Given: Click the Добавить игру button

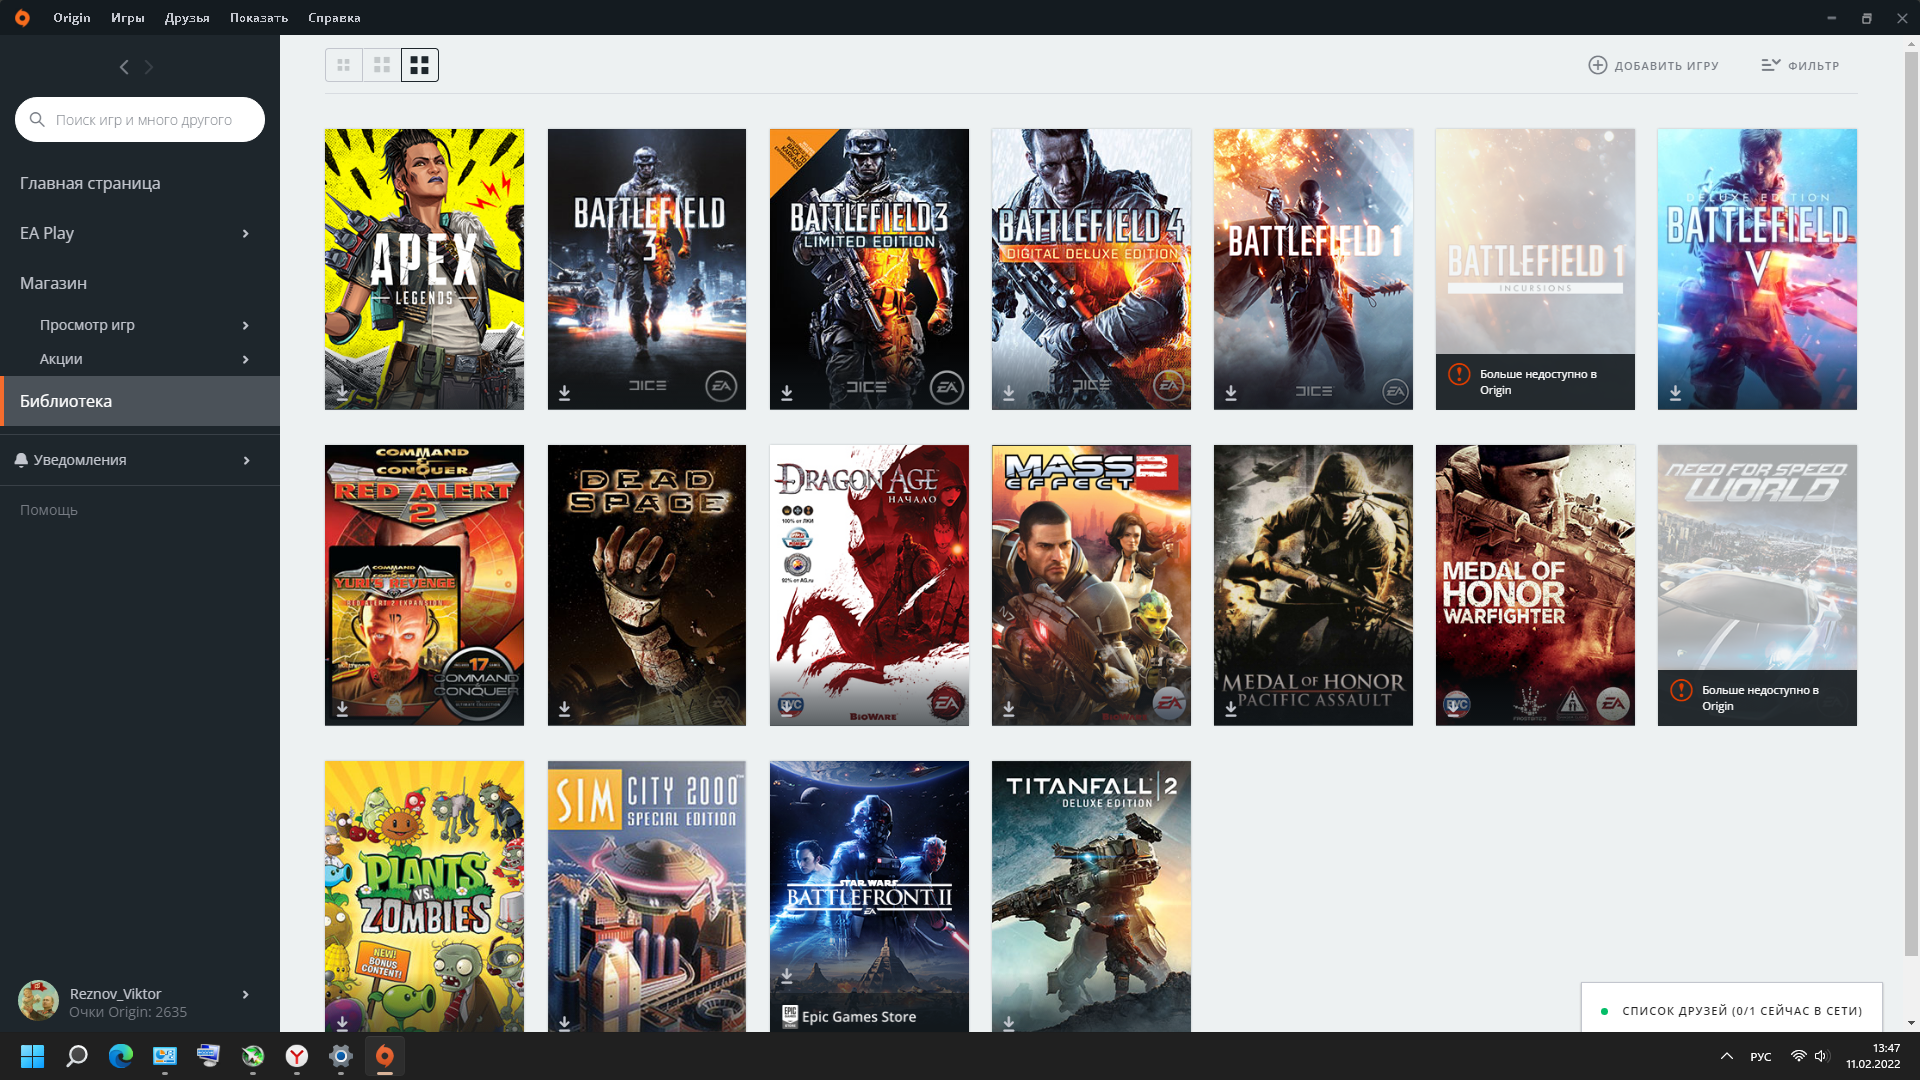Looking at the screenshot, I should click(x=1654, y=64).
